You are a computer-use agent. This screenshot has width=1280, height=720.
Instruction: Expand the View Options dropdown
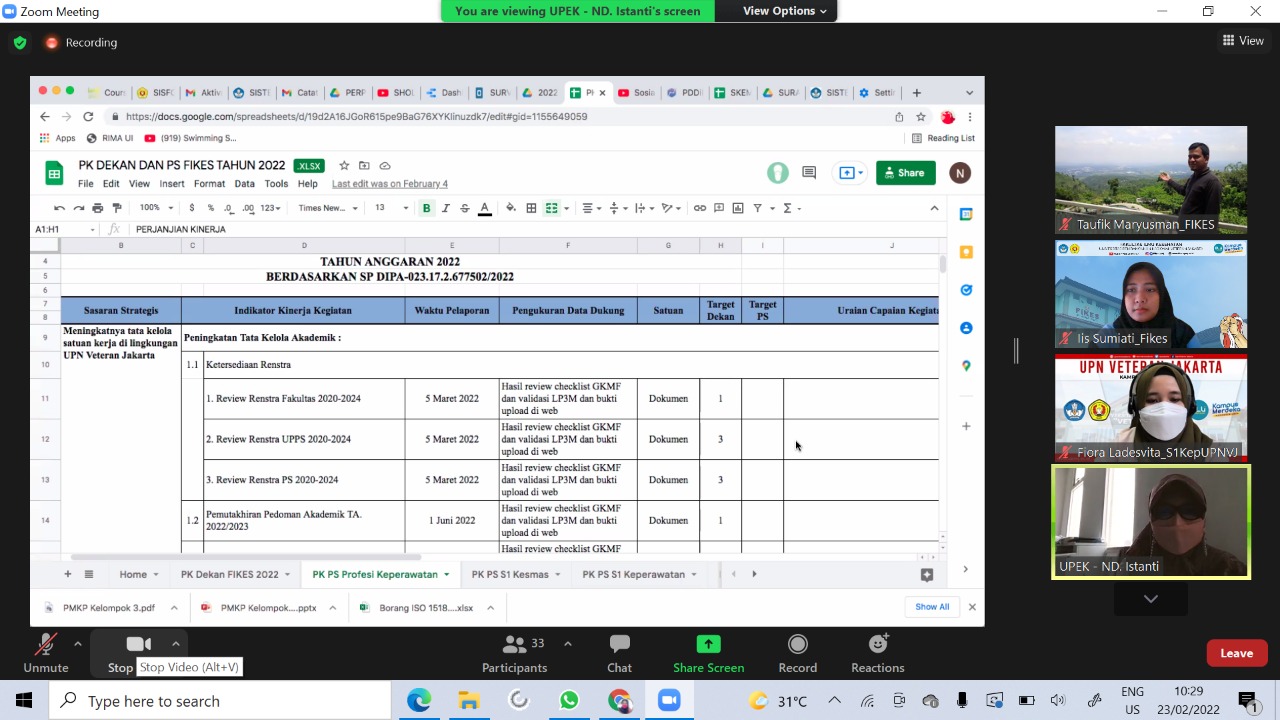tap(785, 11)
